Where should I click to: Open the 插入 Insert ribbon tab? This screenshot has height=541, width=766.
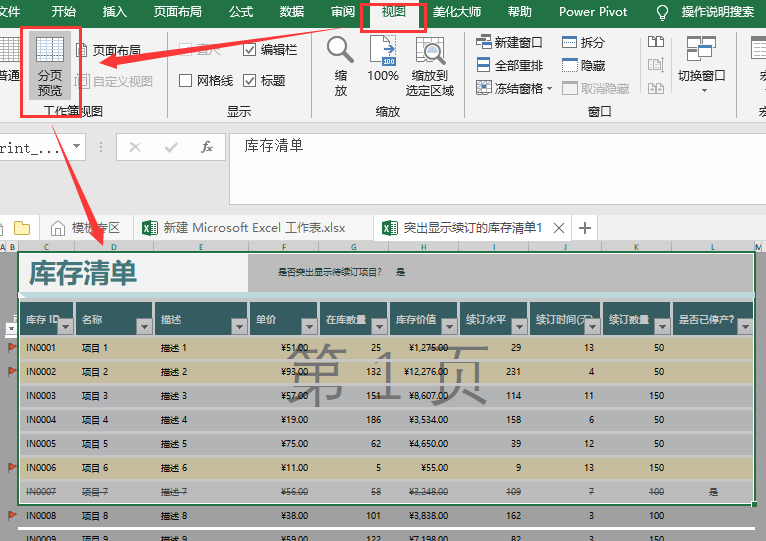coord(115,12)
